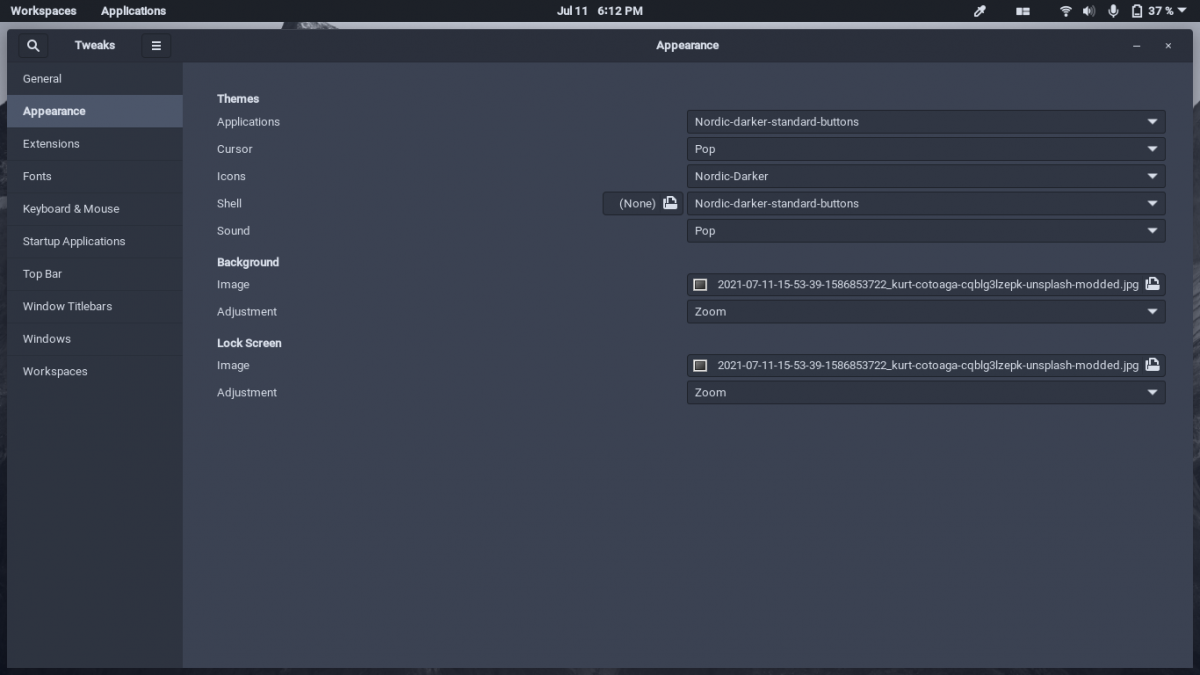1200x675 pixels.
Task: Click the kurt-cotoaga background image filename
Action: tap(930, 284)
